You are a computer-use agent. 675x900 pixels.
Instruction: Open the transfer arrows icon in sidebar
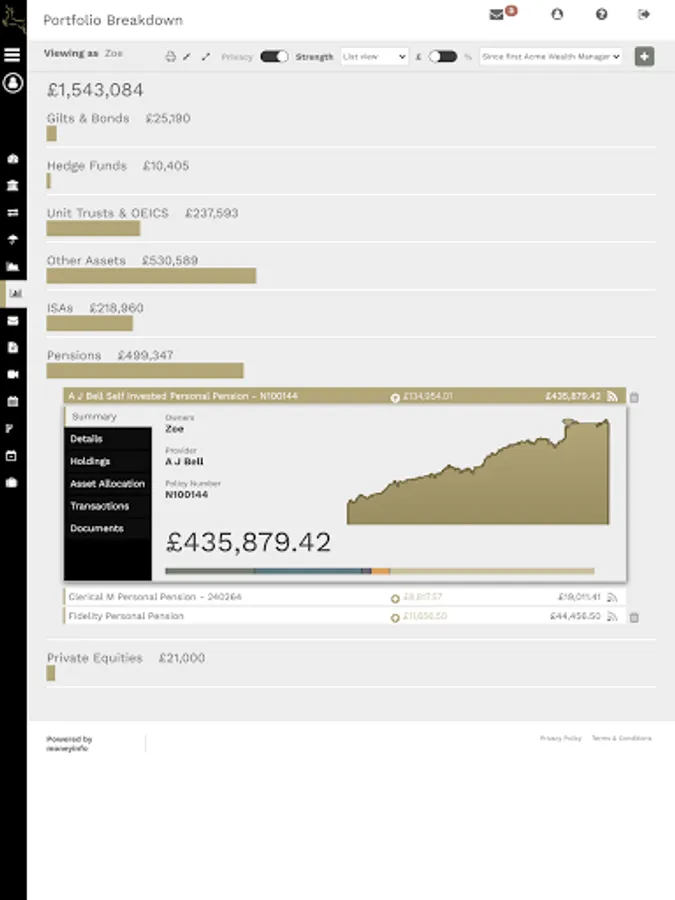(x=13, y=212)
